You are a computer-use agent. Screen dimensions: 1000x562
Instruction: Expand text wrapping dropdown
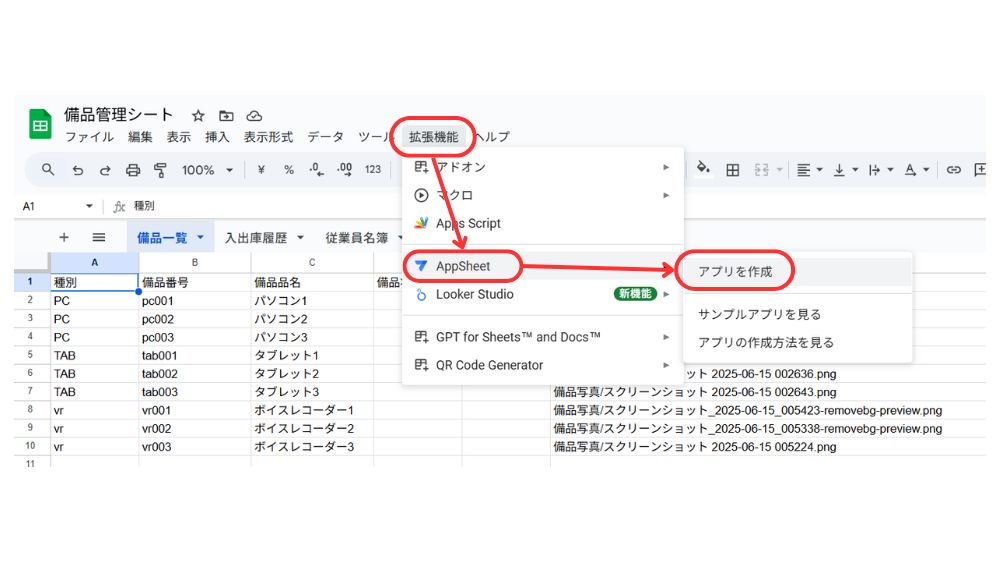click(x=890, y=170)
